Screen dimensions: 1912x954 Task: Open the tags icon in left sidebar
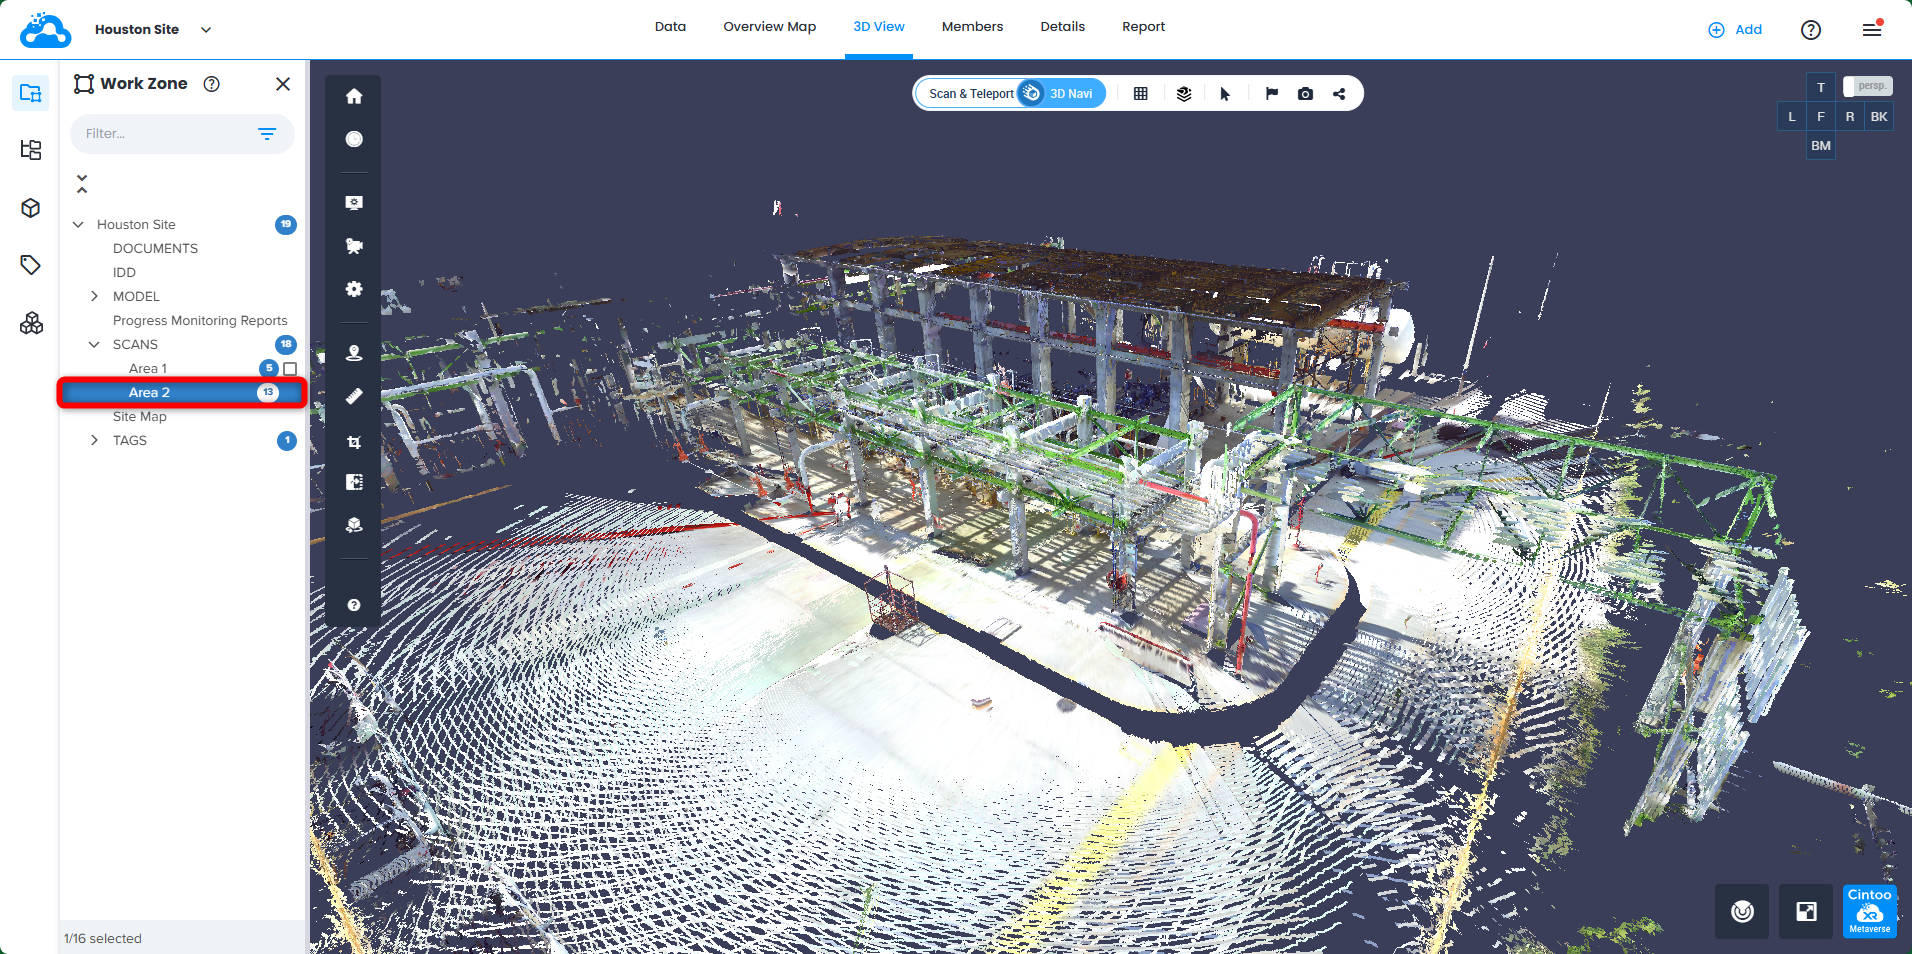coord(31,265)
